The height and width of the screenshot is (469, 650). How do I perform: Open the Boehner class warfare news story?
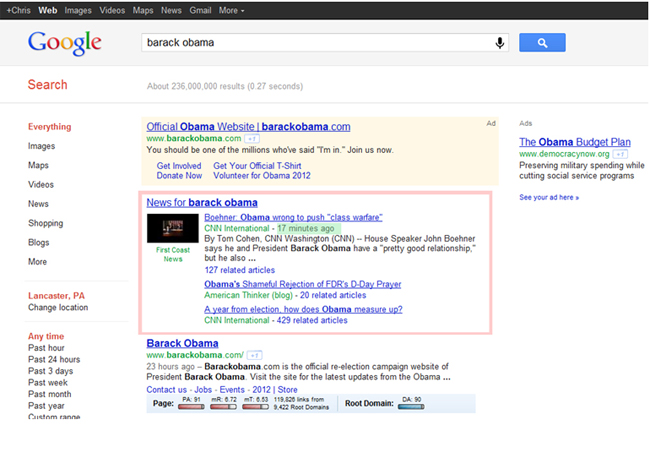[x=293, y=218]
